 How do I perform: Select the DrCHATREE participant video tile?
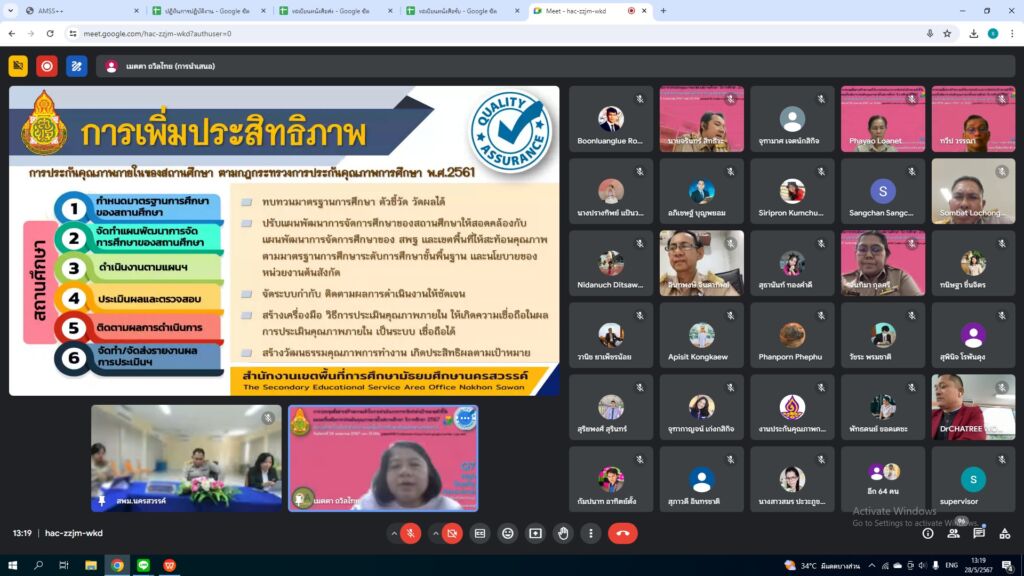coord(973,407)
